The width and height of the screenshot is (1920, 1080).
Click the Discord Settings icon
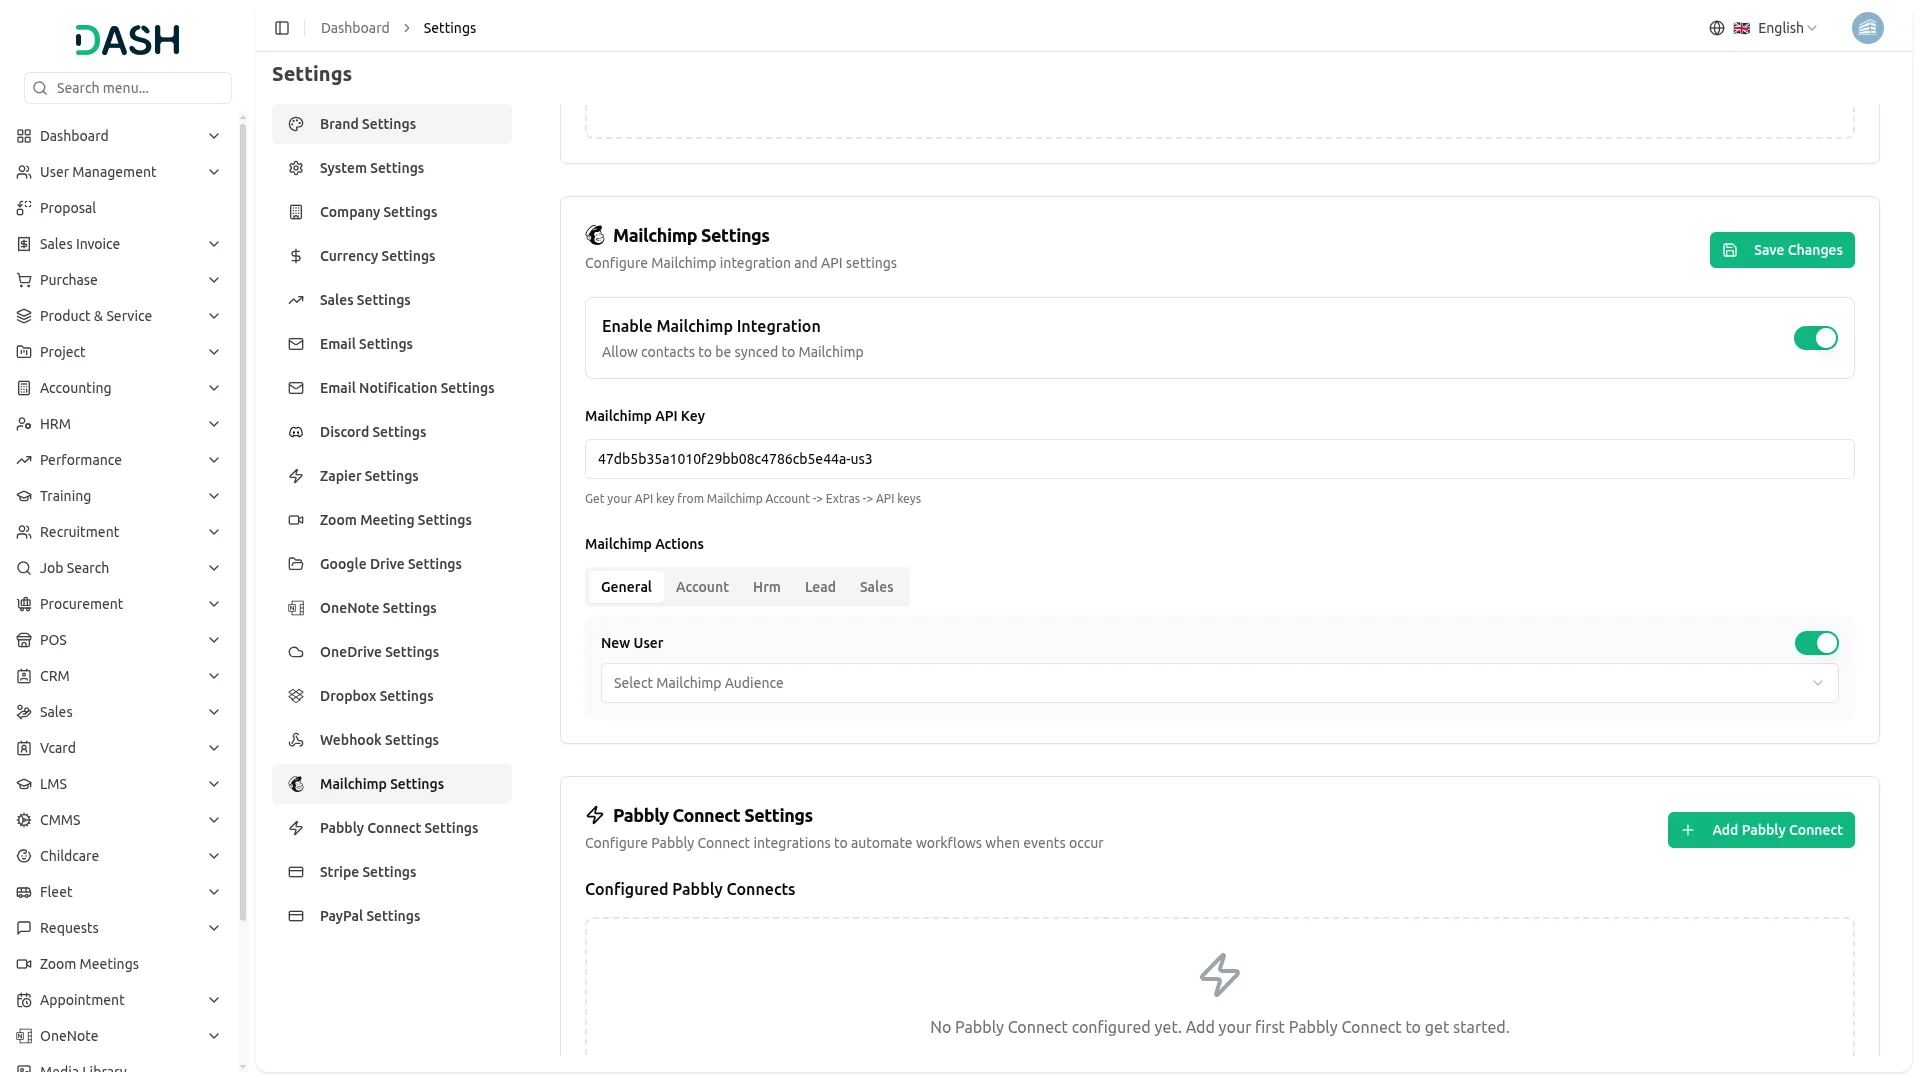click(x=296, y=432)
